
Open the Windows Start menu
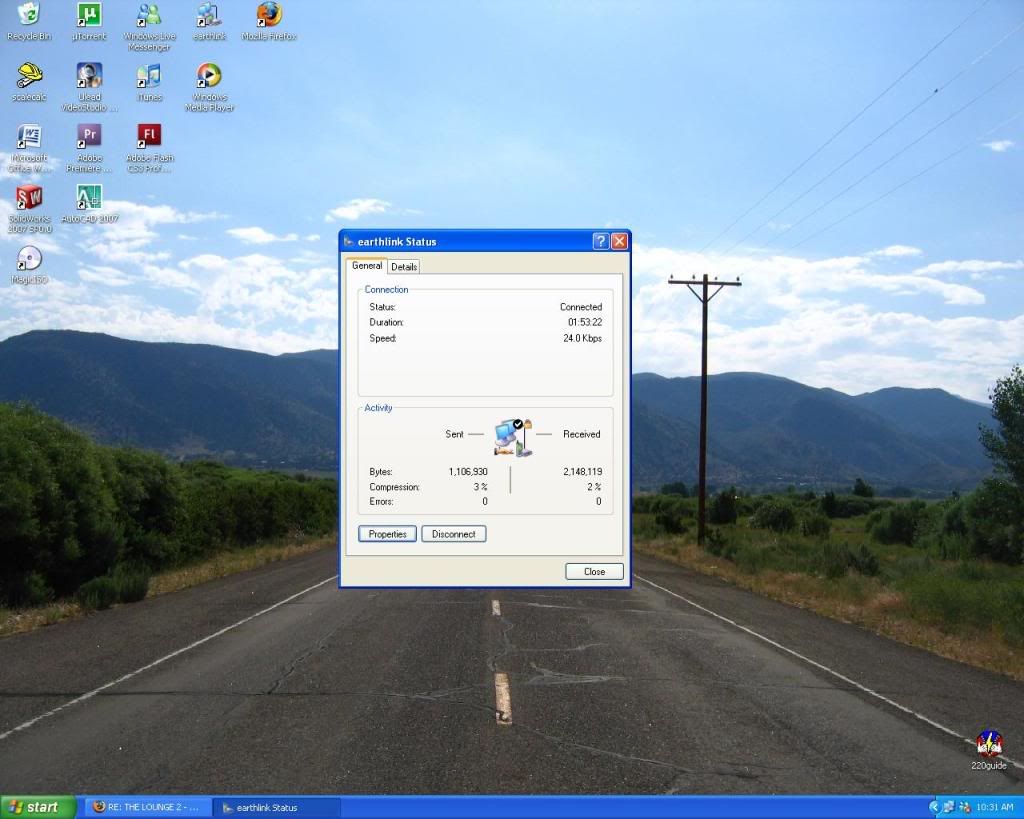click(x=37, y=807)
